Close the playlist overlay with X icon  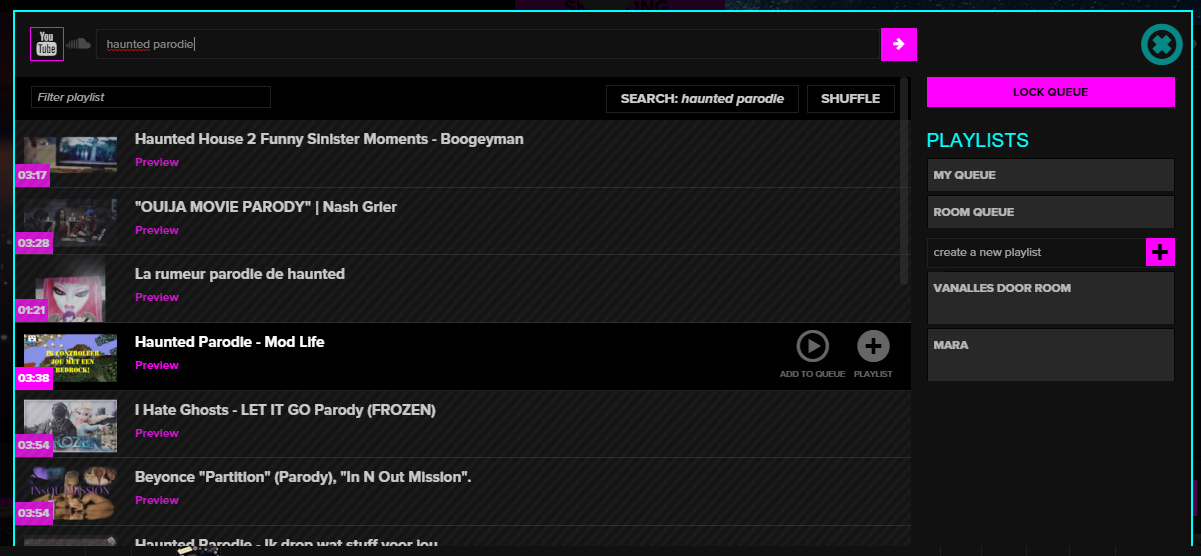click(x=1161, y=45)
